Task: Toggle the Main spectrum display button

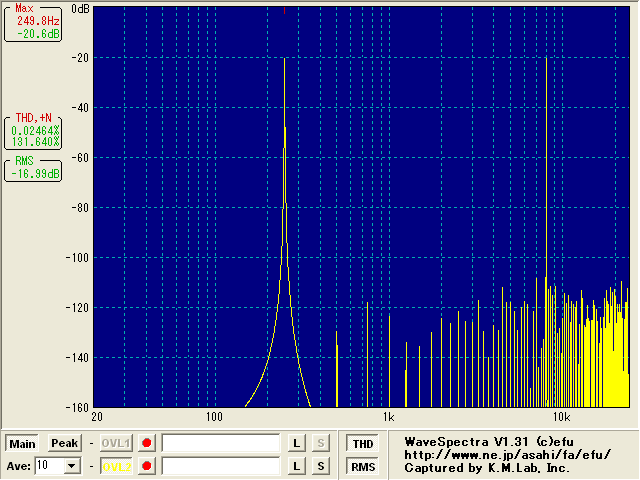Action: pos(22,443)
